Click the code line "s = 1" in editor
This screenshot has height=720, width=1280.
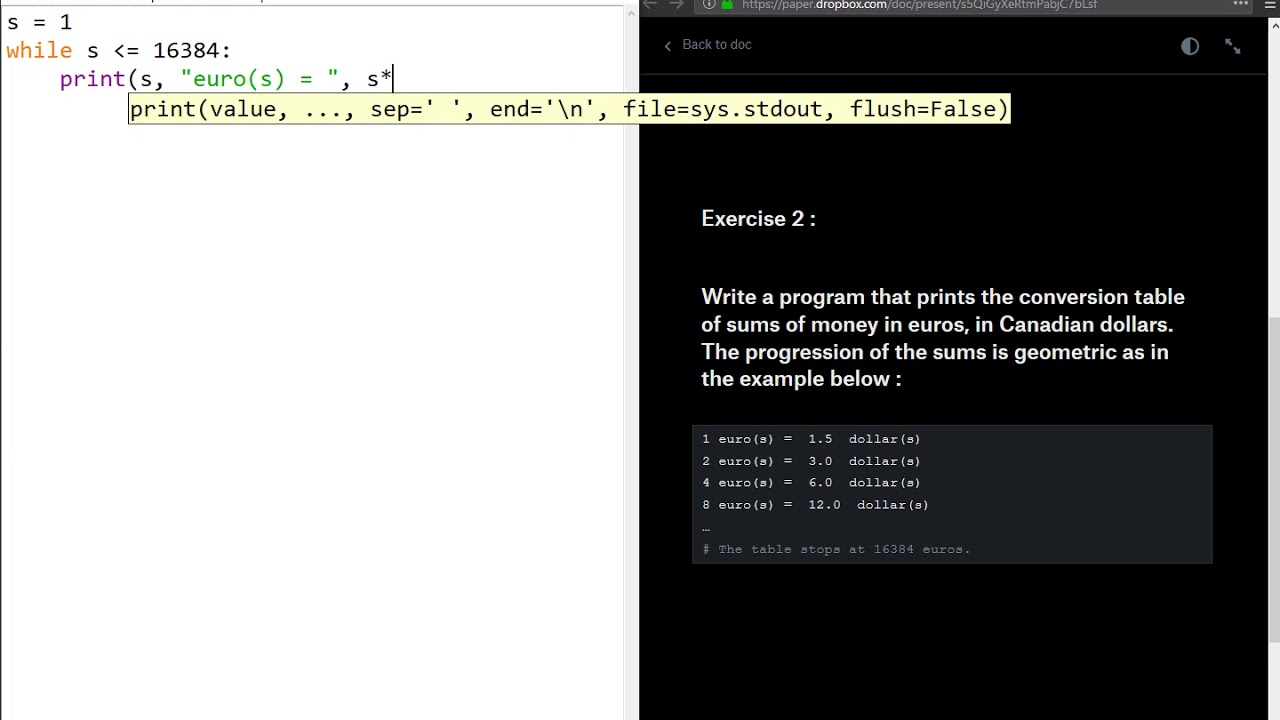click(x=39, y=22)
